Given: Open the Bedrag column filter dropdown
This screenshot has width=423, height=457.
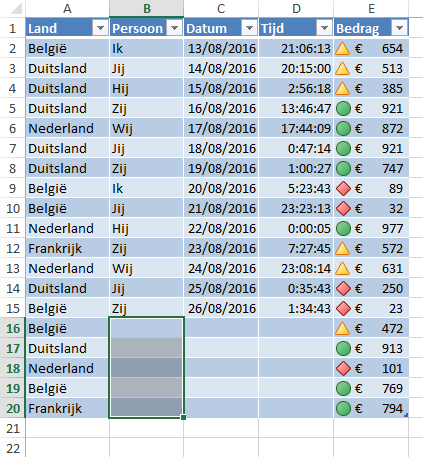Looking at the screenshot, I should (x=399, y=28).
